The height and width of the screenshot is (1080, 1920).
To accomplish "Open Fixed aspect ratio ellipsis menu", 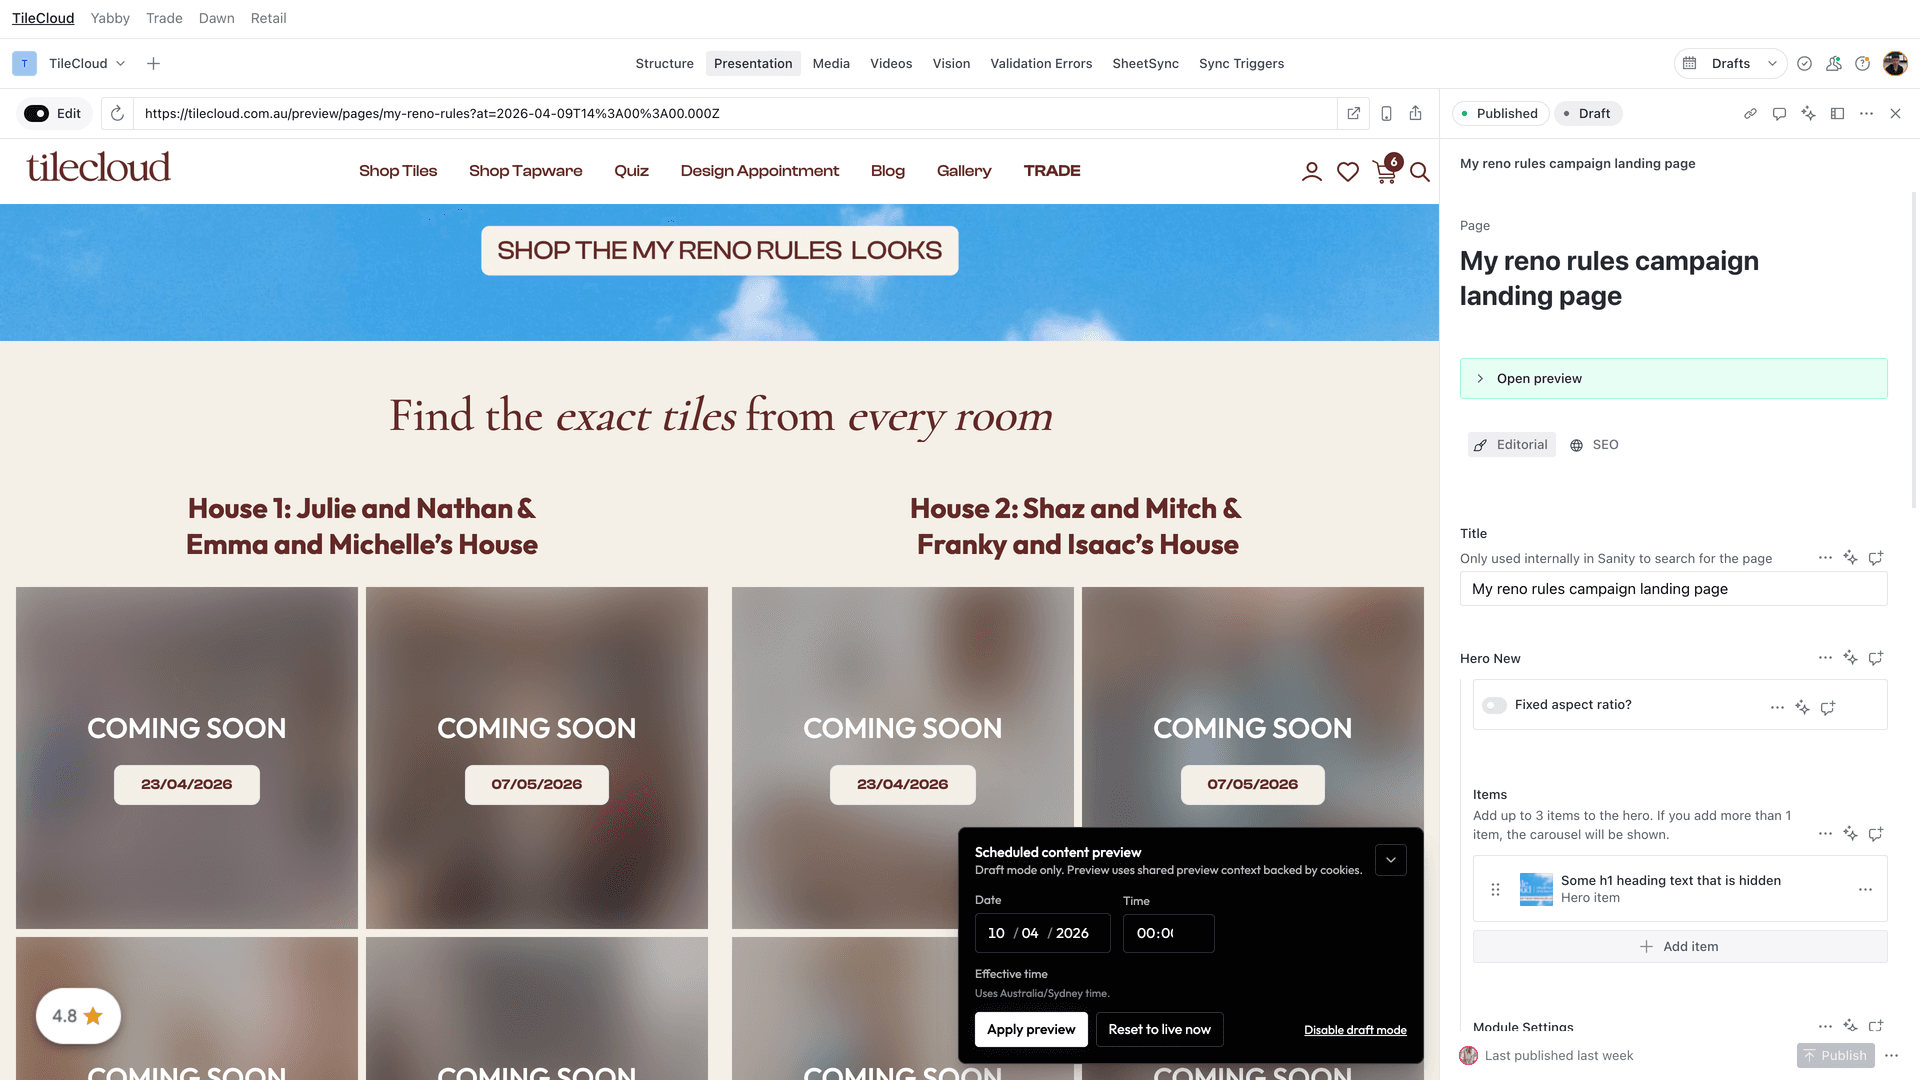I will [1777, 707].
